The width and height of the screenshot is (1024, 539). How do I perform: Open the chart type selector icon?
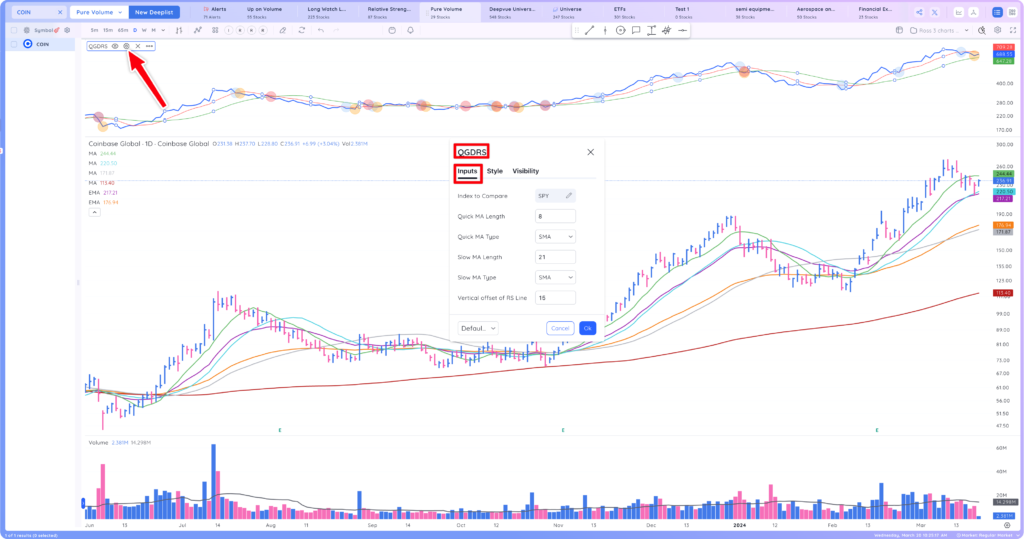point(179,30)
